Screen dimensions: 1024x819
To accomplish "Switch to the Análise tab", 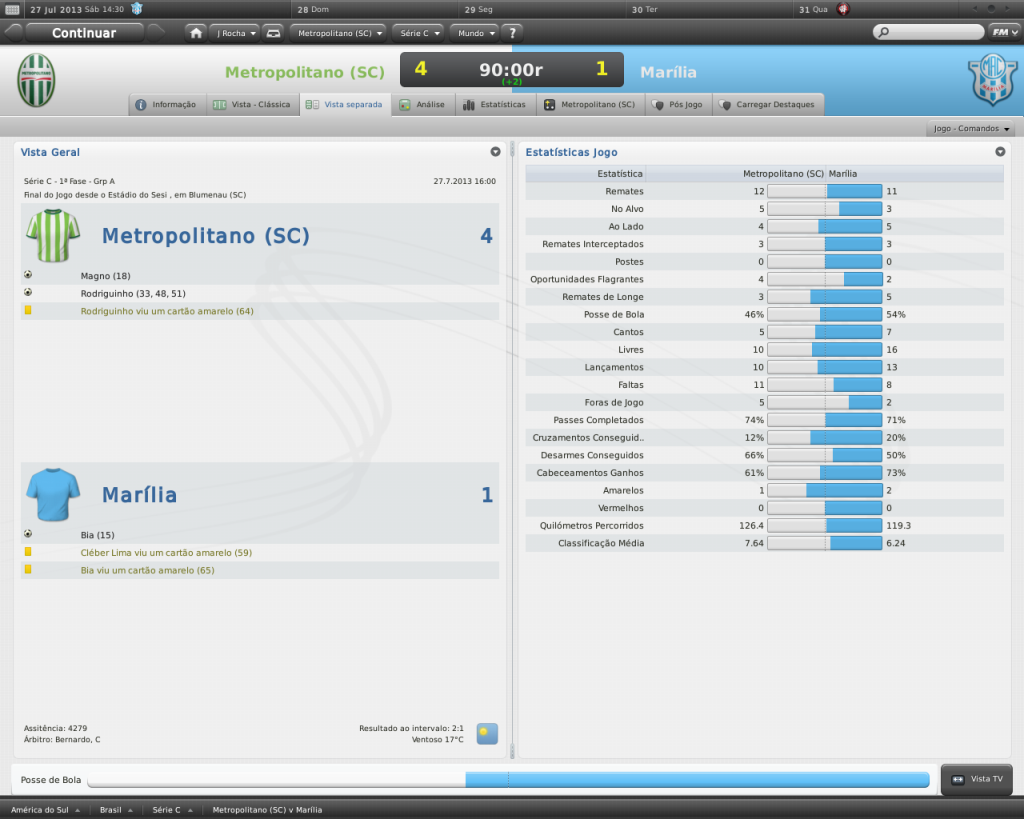I will 423,104.
